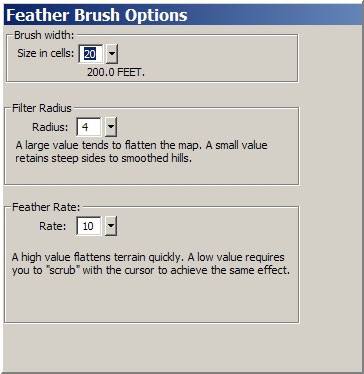Screen dimensions: 364x374
Task: Select the 200.0 FEET readout text
Action: click(116, 72)
